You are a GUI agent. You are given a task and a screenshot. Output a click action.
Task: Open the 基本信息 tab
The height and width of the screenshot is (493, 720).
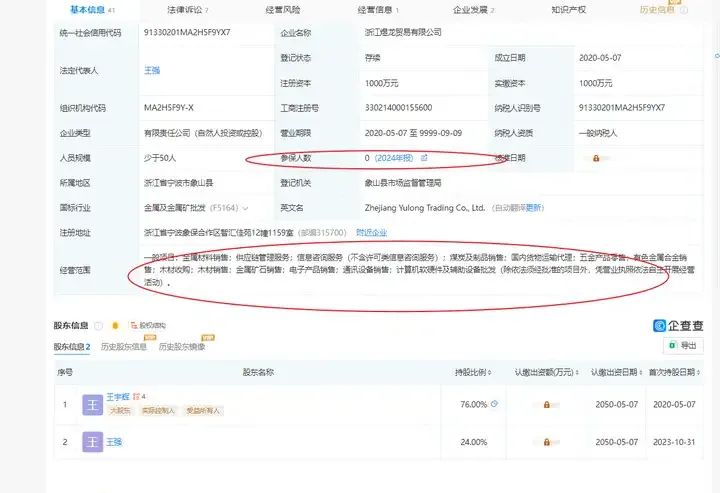[92, 10]
